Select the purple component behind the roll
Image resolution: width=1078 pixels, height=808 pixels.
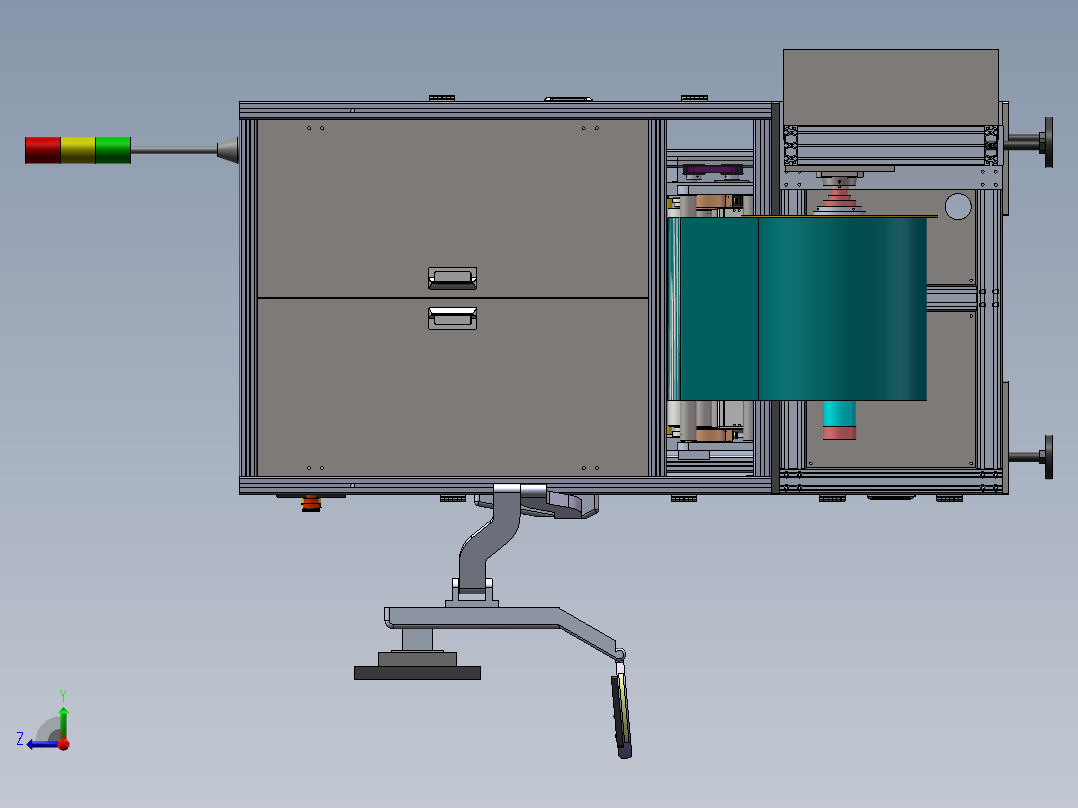(x=713, y=169)
